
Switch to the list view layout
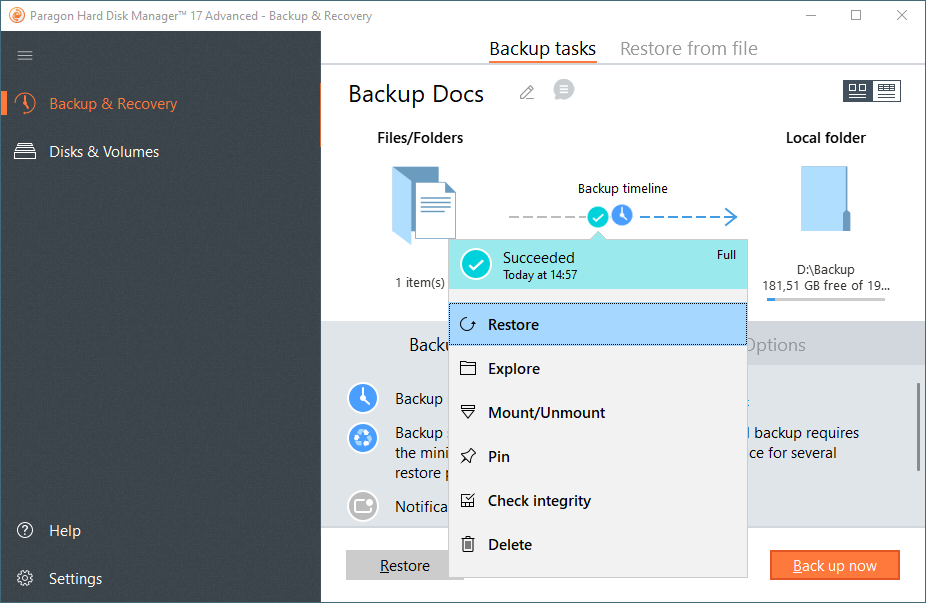point(886,91)
